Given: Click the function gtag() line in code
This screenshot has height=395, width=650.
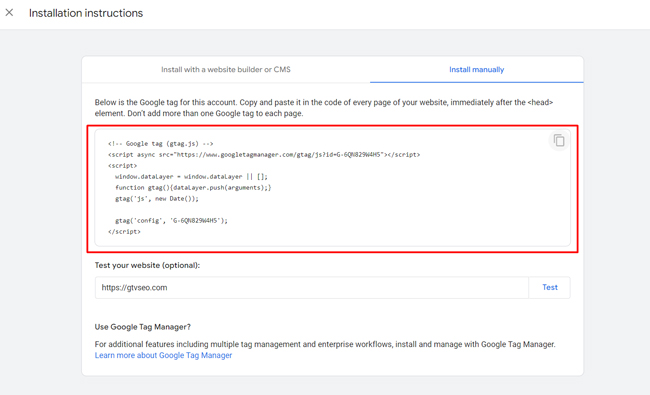Looking at the screenshot, I should pyautogui.click(x=193, y=187).
